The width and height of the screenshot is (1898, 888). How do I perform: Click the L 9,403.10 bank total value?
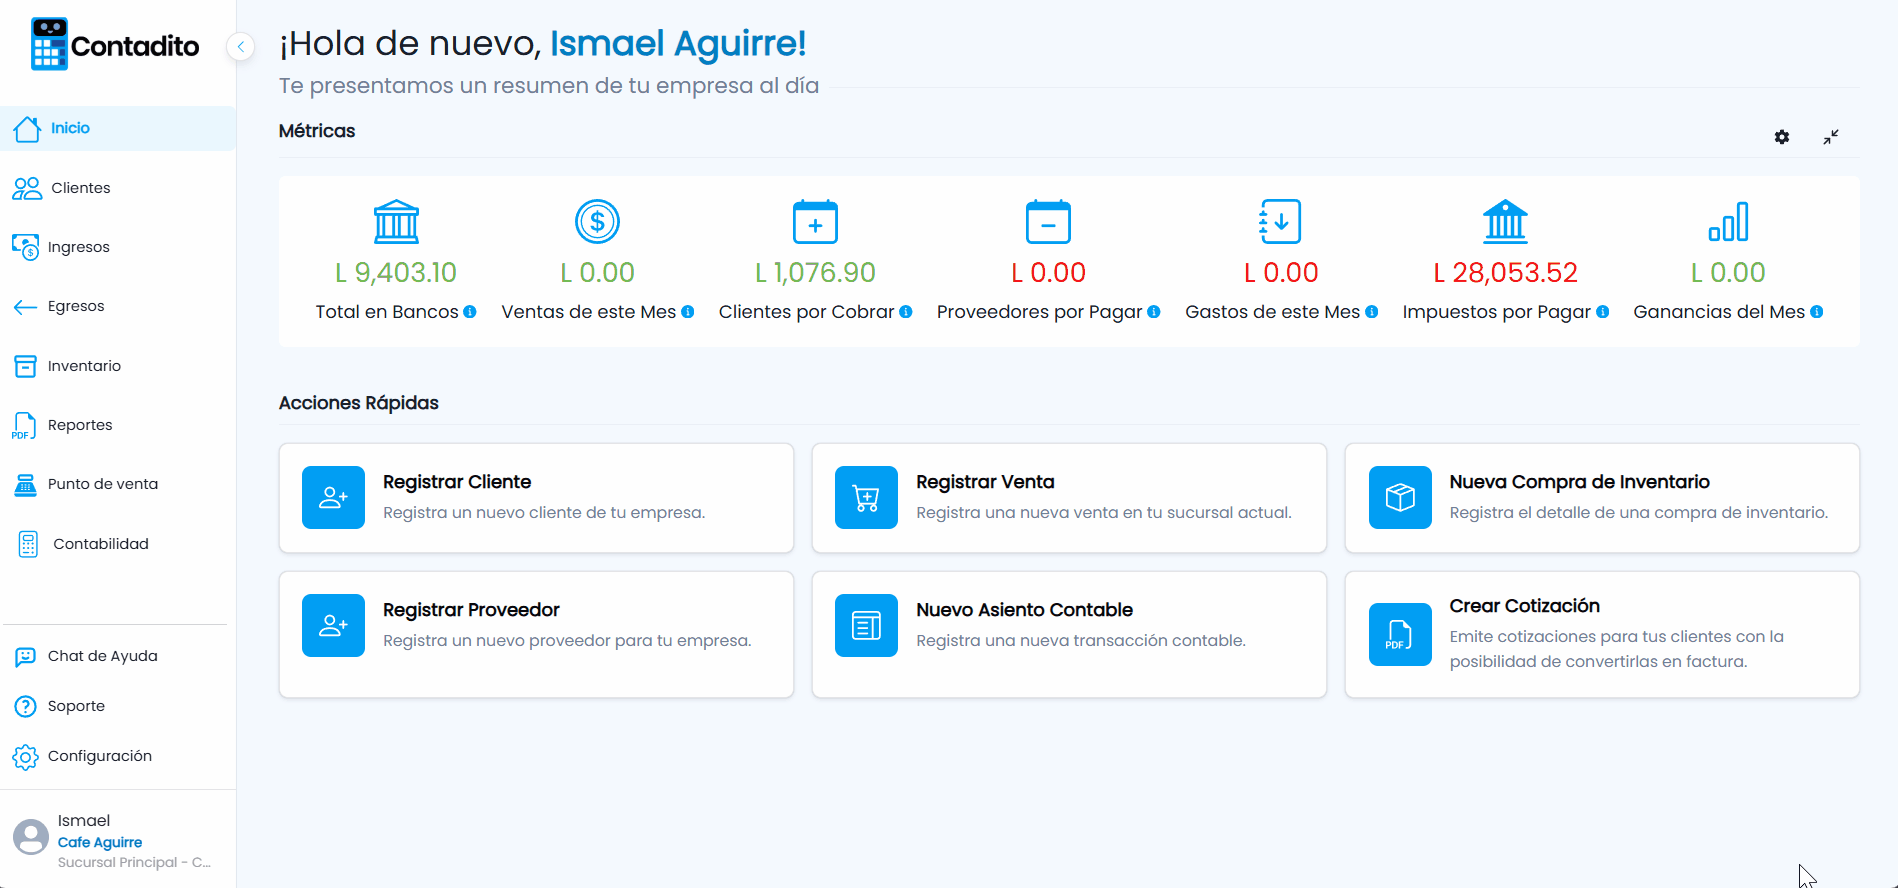coord(396,272)
